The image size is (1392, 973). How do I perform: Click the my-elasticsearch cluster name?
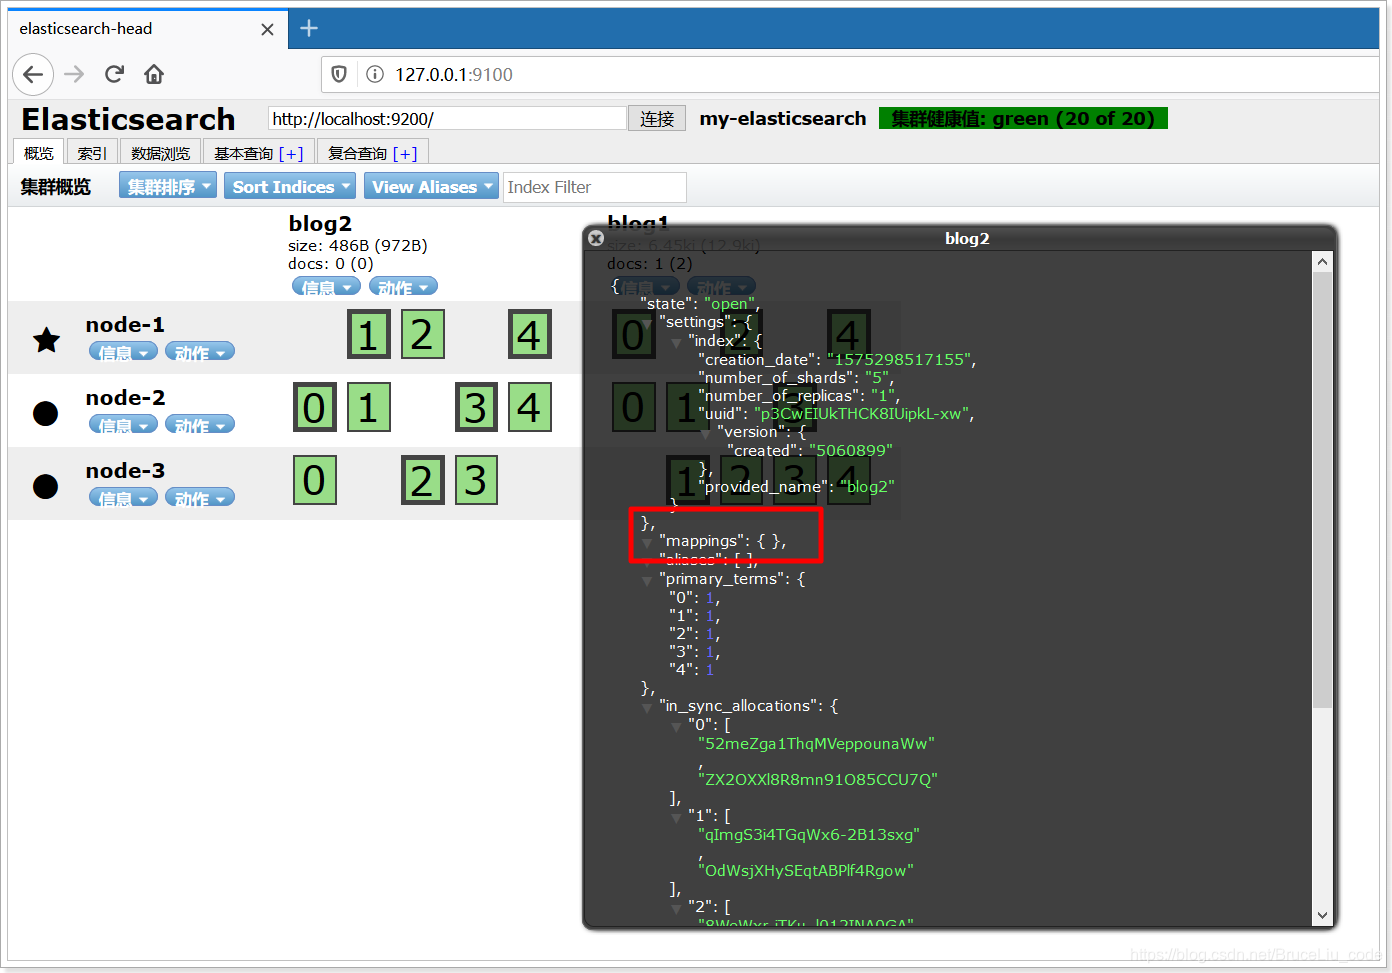783,119
